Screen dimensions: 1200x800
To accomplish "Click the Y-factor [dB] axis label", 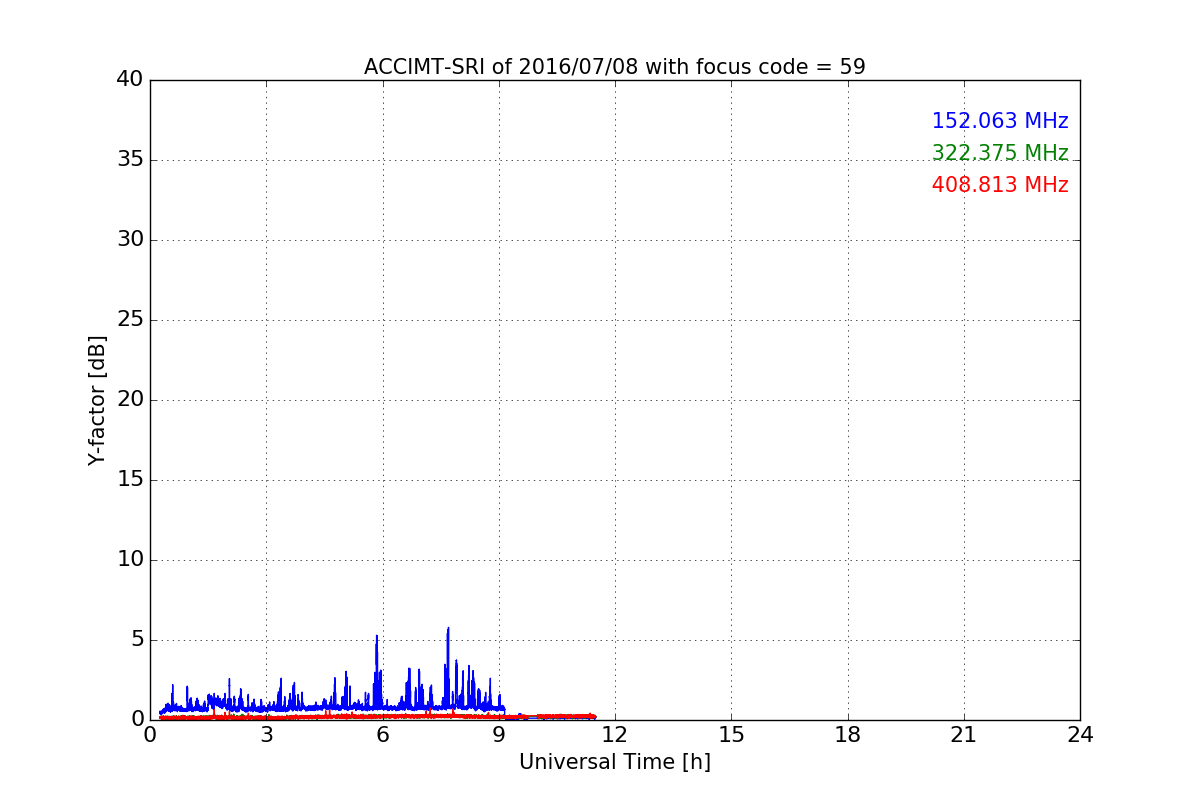I will pyautogui.click(x=97, y=400).
